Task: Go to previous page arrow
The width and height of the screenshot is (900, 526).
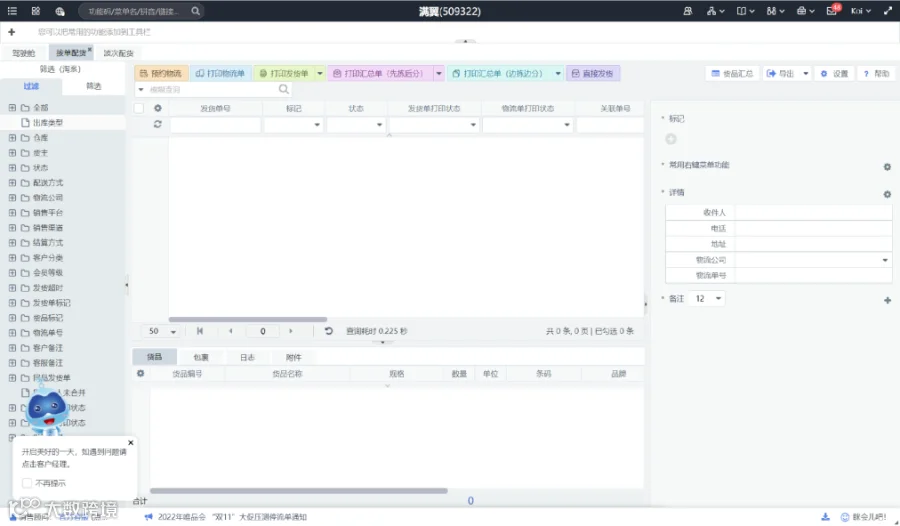Action: tap(231, 331)
